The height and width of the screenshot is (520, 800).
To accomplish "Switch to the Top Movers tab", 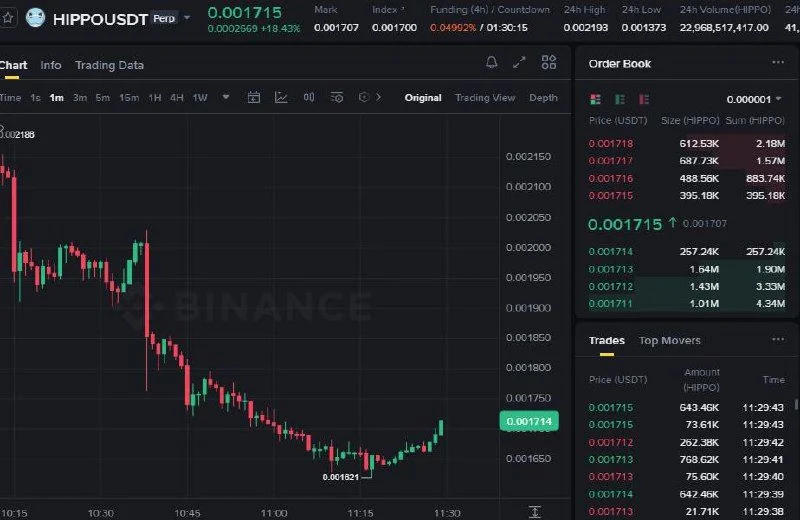I will point(669,340).
